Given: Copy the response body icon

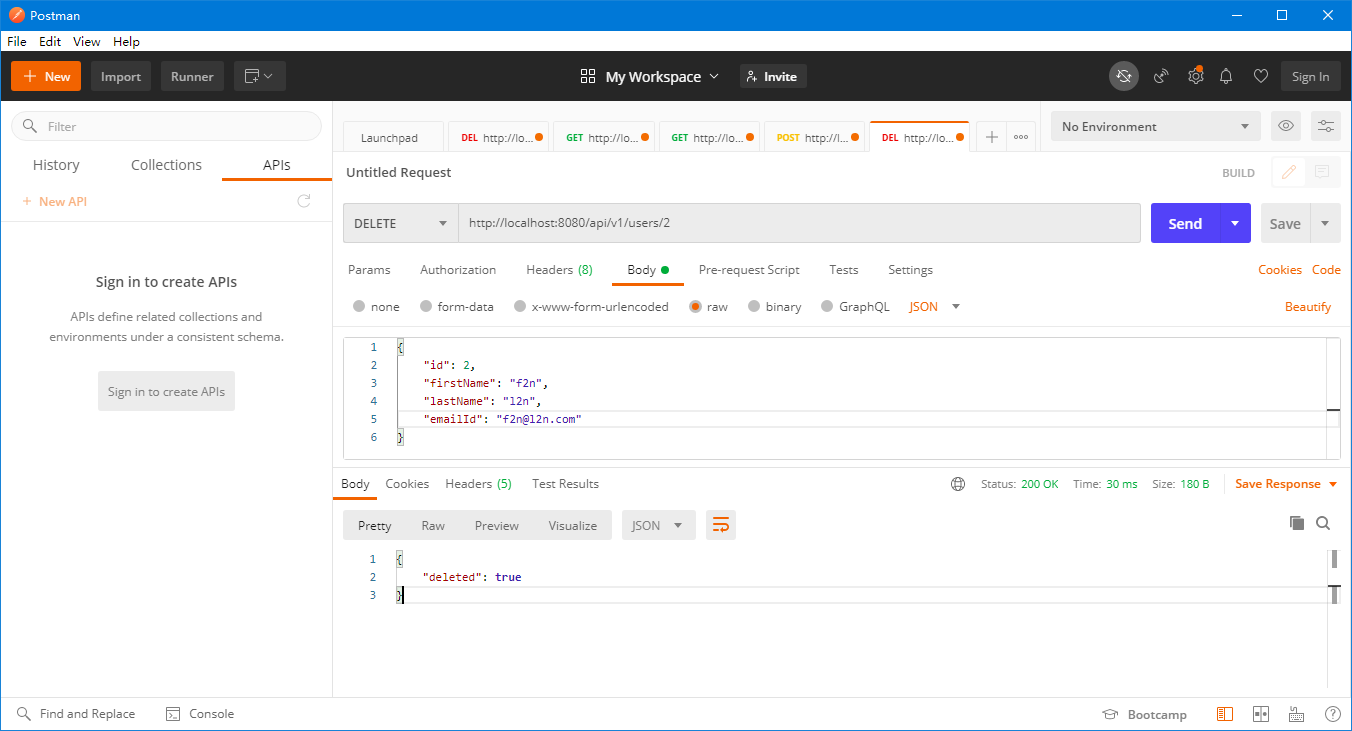Looking at the screenshot, I should coord(1297,523).
